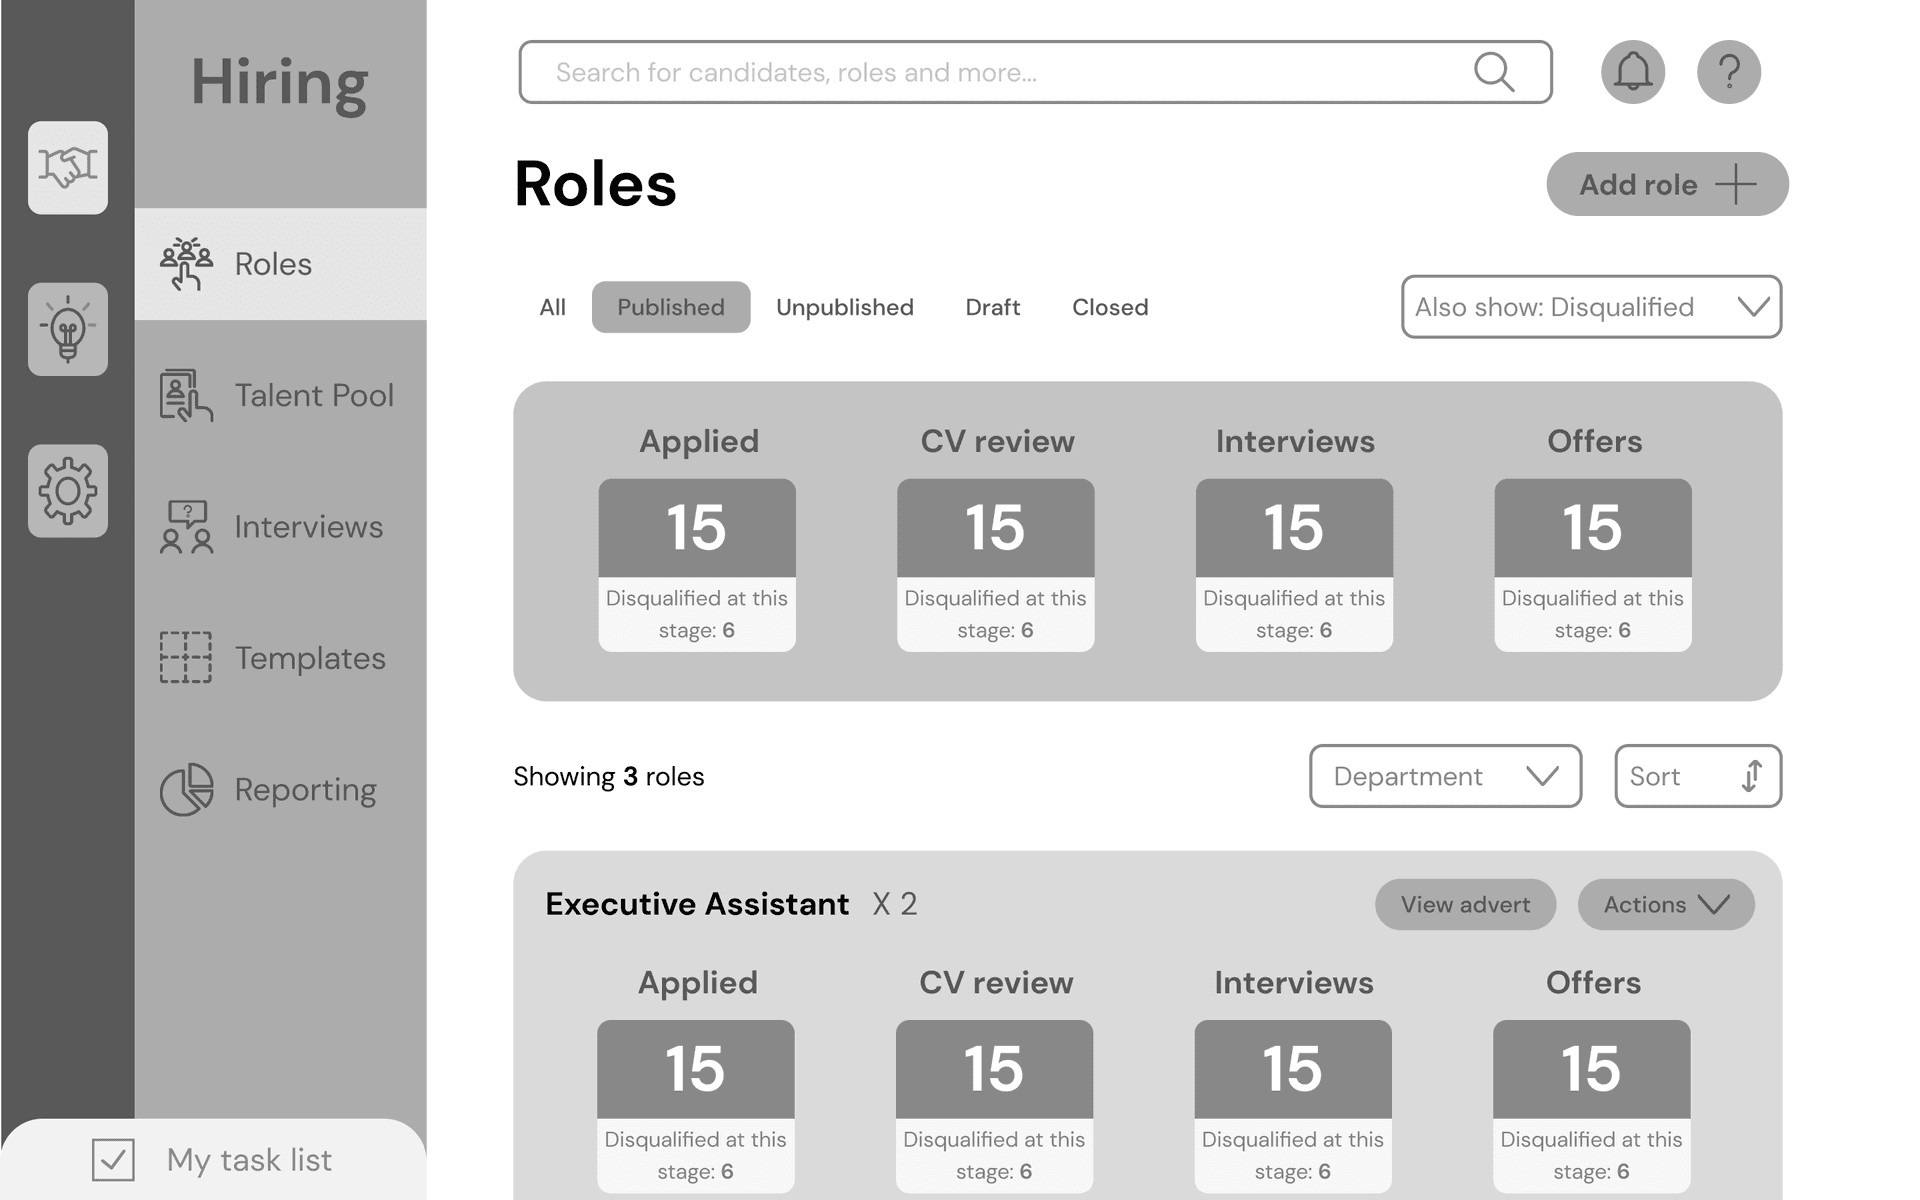Expand the Actions menu for Executive Assistant

1665,905
